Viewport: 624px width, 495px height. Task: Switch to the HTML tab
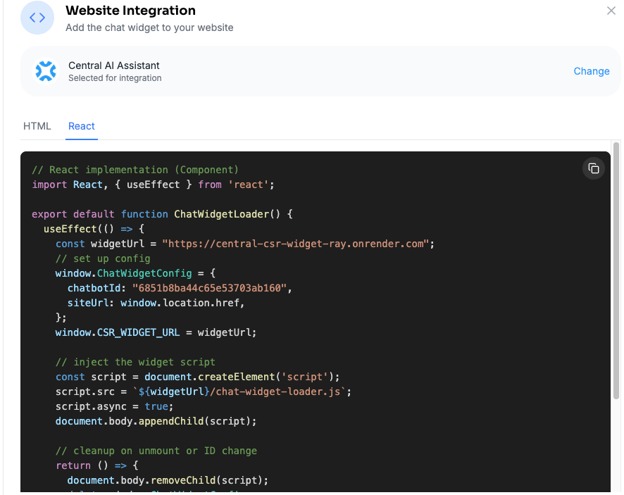click(37, 126)
